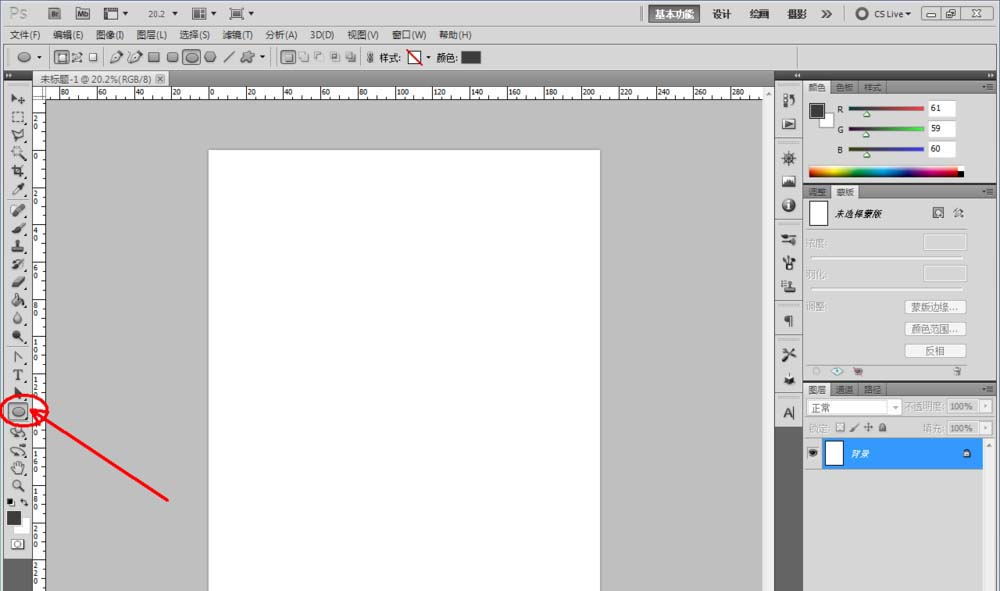Toggle lock position icon

point(868,427)
